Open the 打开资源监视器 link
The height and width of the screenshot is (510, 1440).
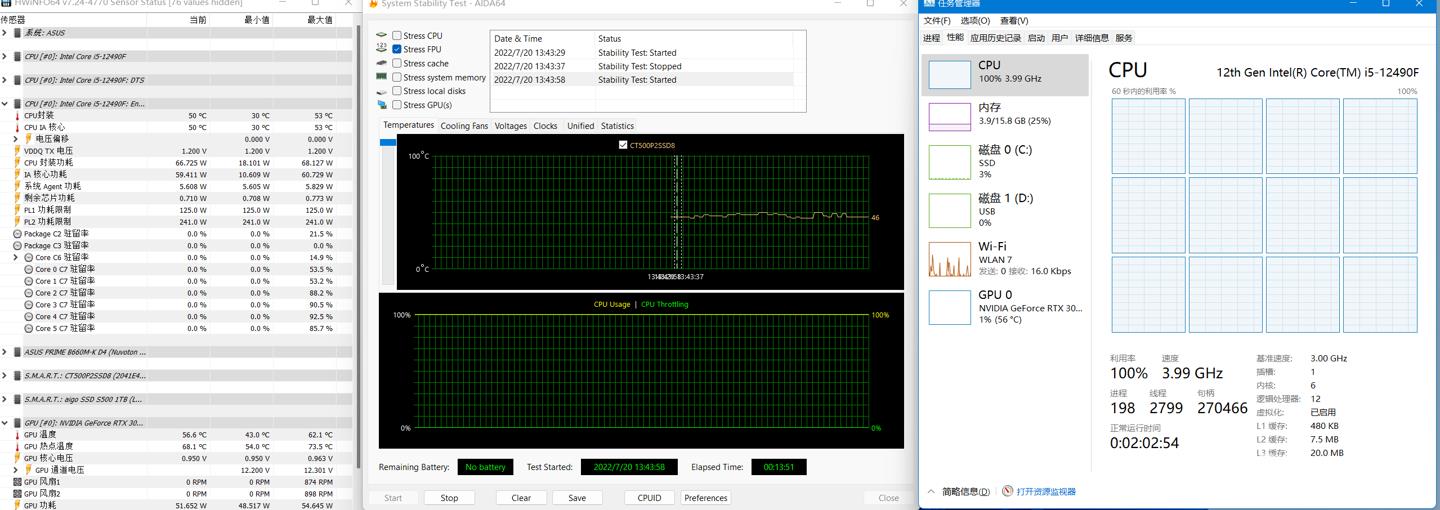(1046, 492)
